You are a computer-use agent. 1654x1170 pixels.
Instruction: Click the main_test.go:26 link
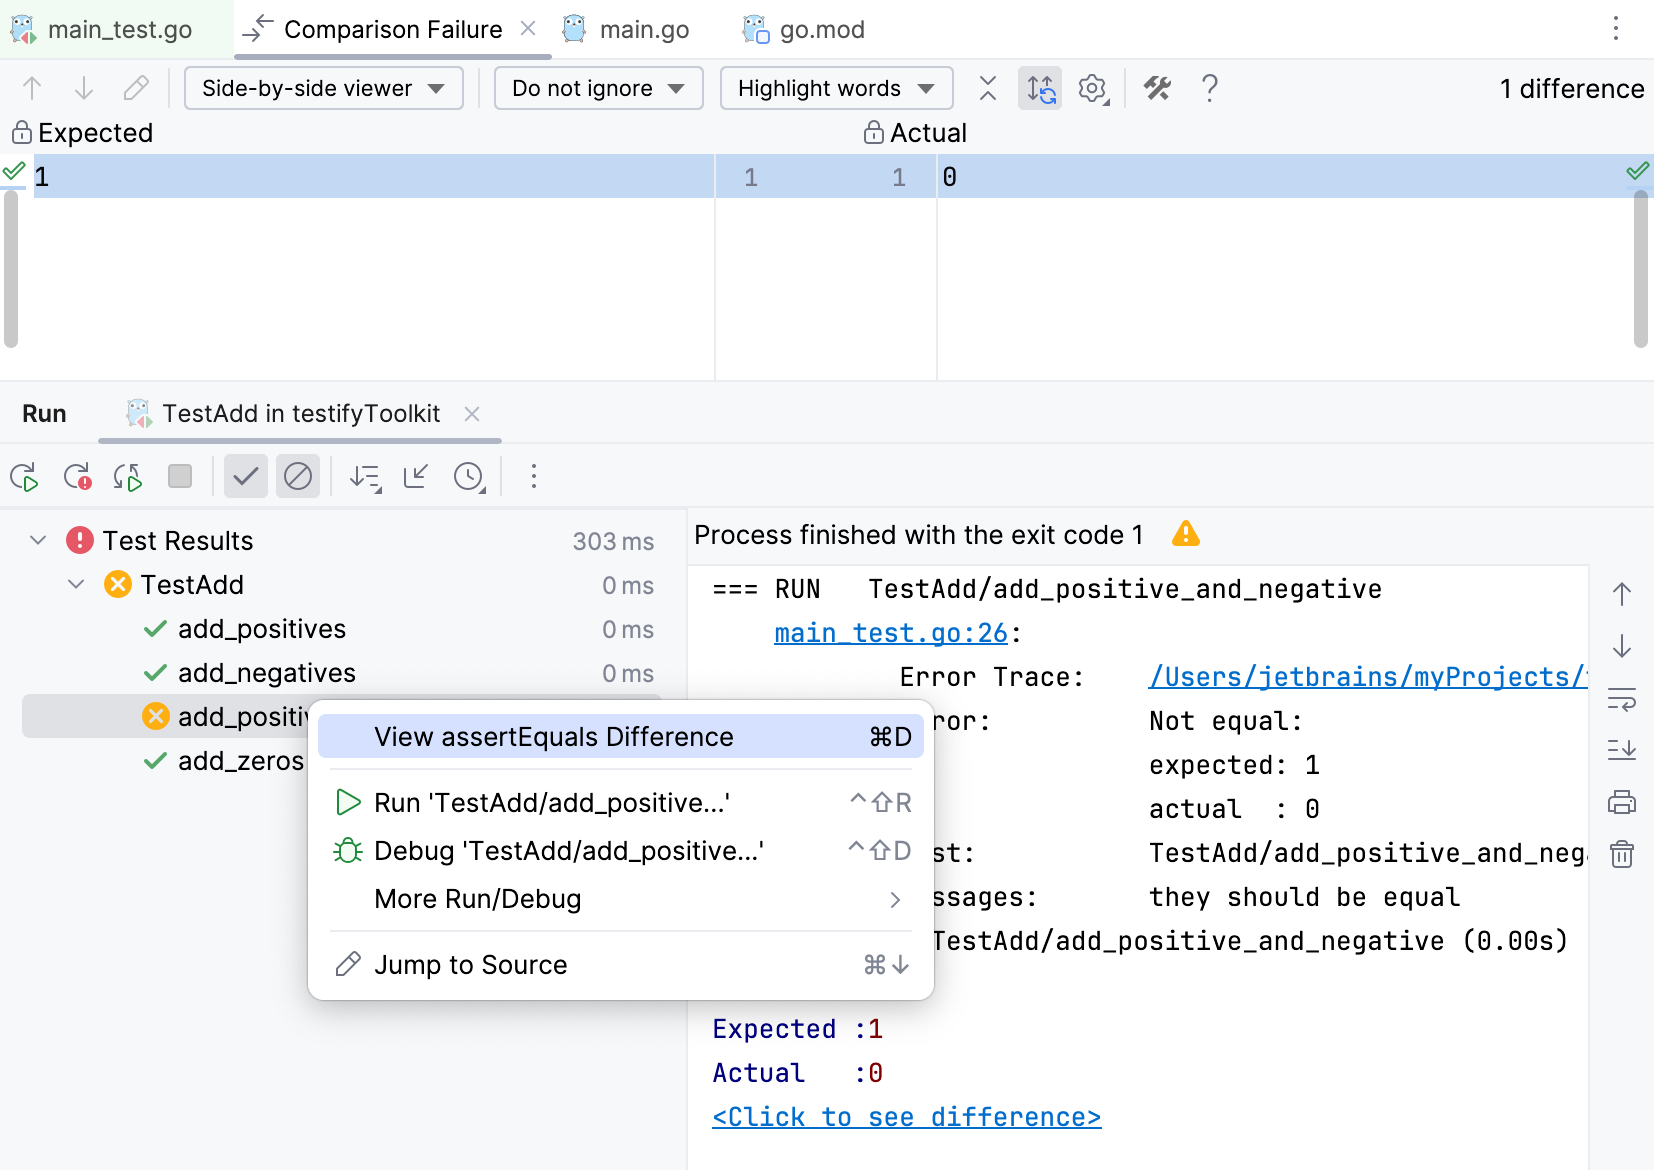tap(890, 633)
